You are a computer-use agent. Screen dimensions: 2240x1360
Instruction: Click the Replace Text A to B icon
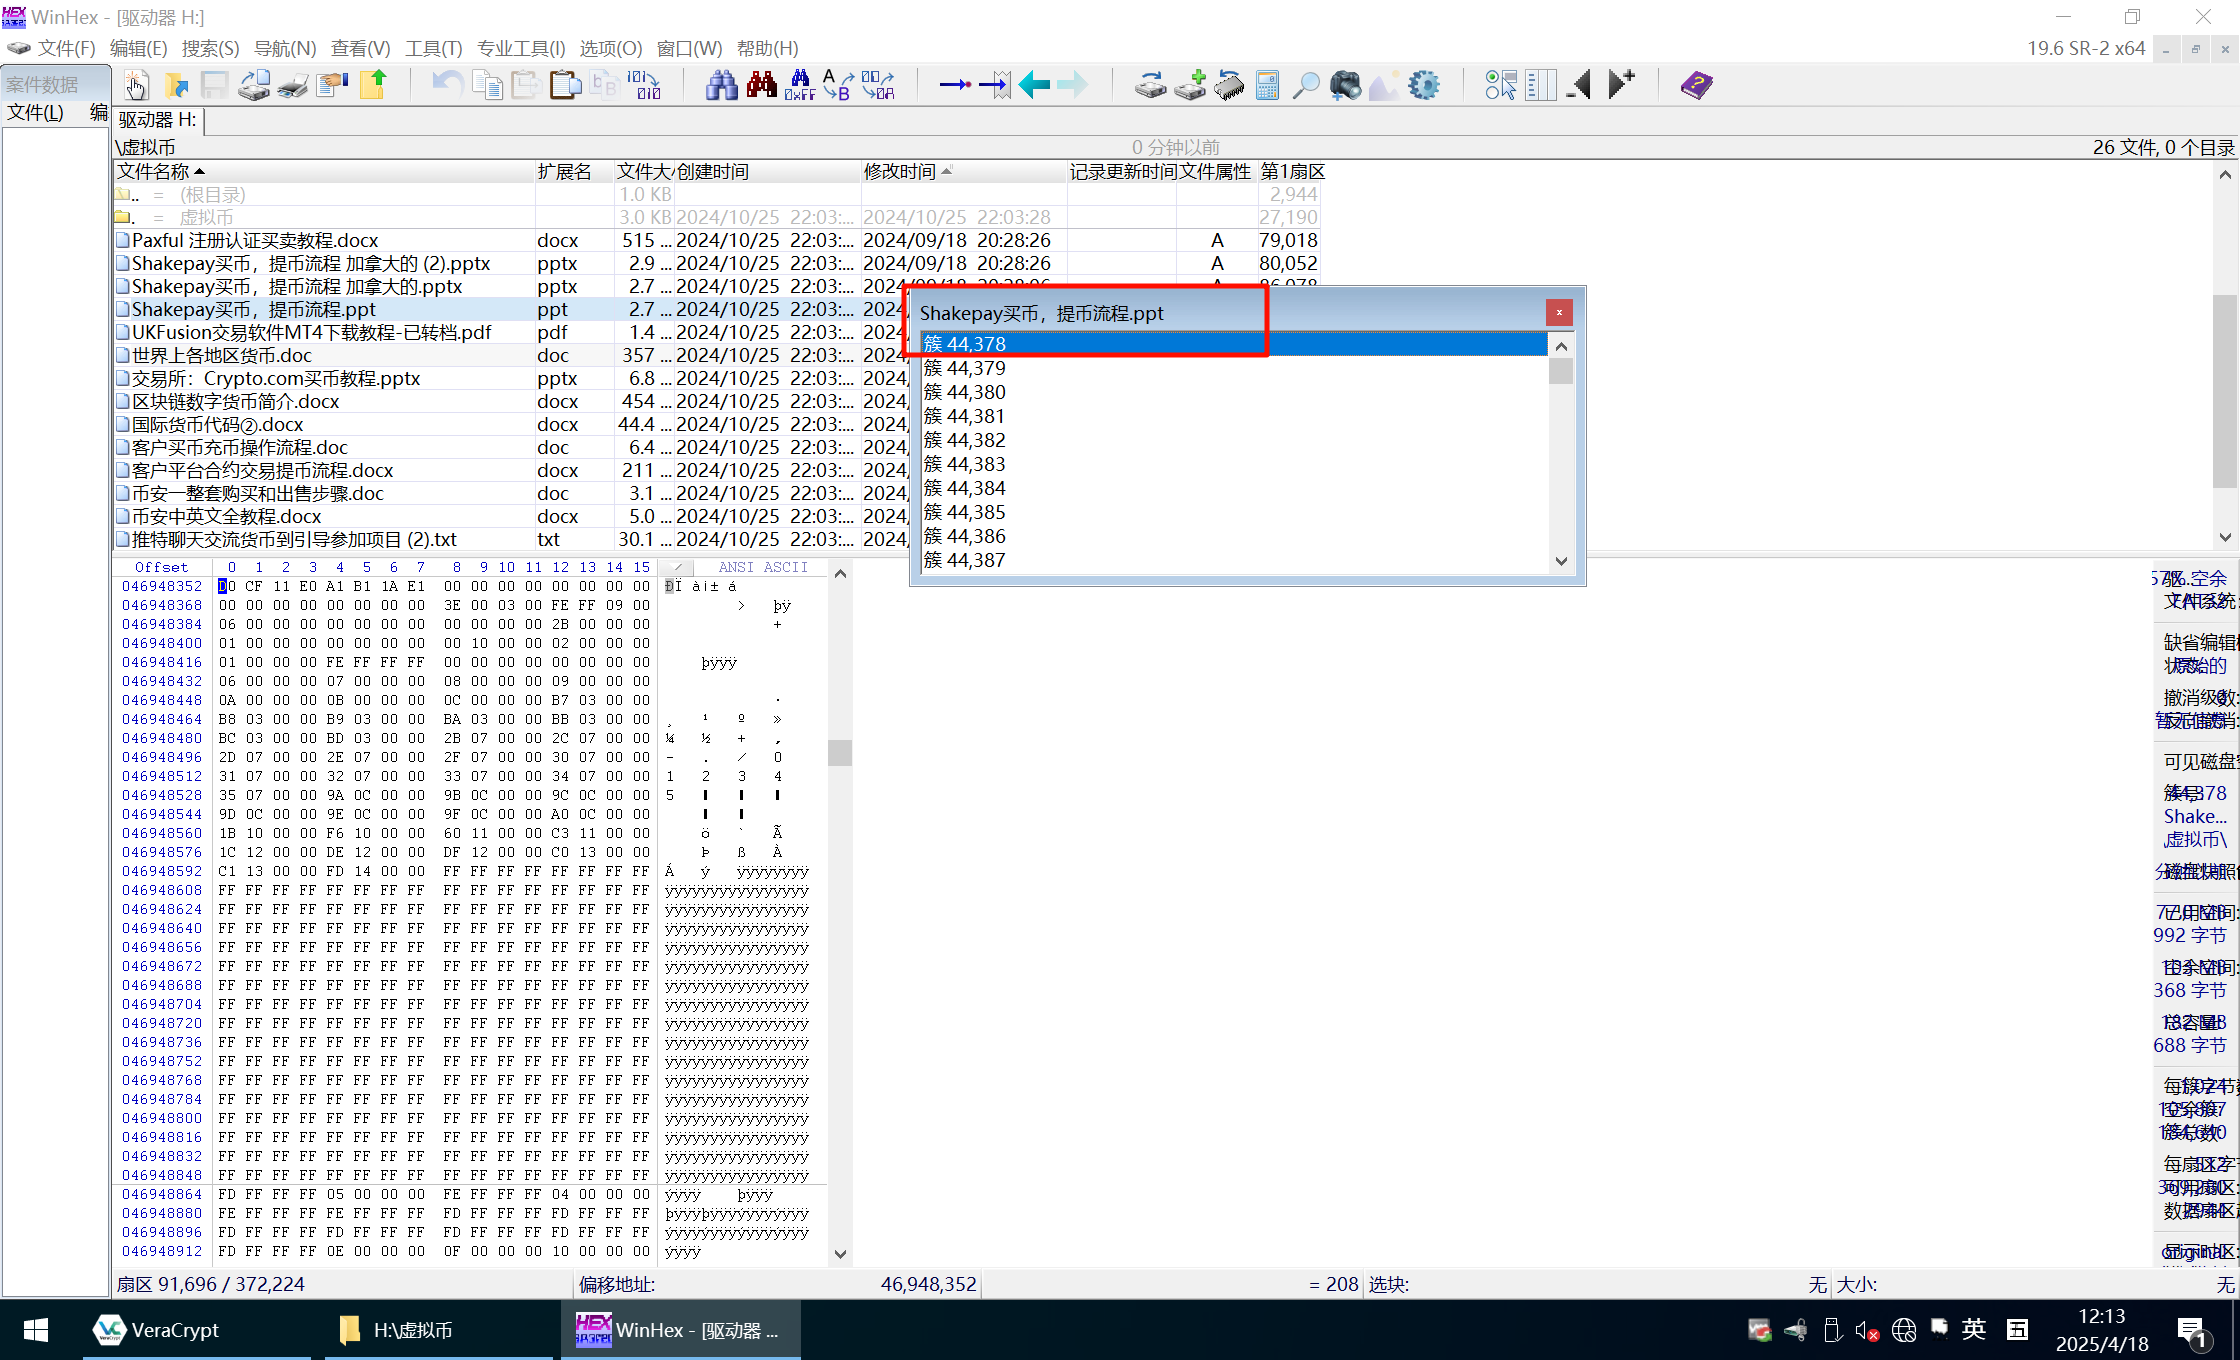coord(838,86)
